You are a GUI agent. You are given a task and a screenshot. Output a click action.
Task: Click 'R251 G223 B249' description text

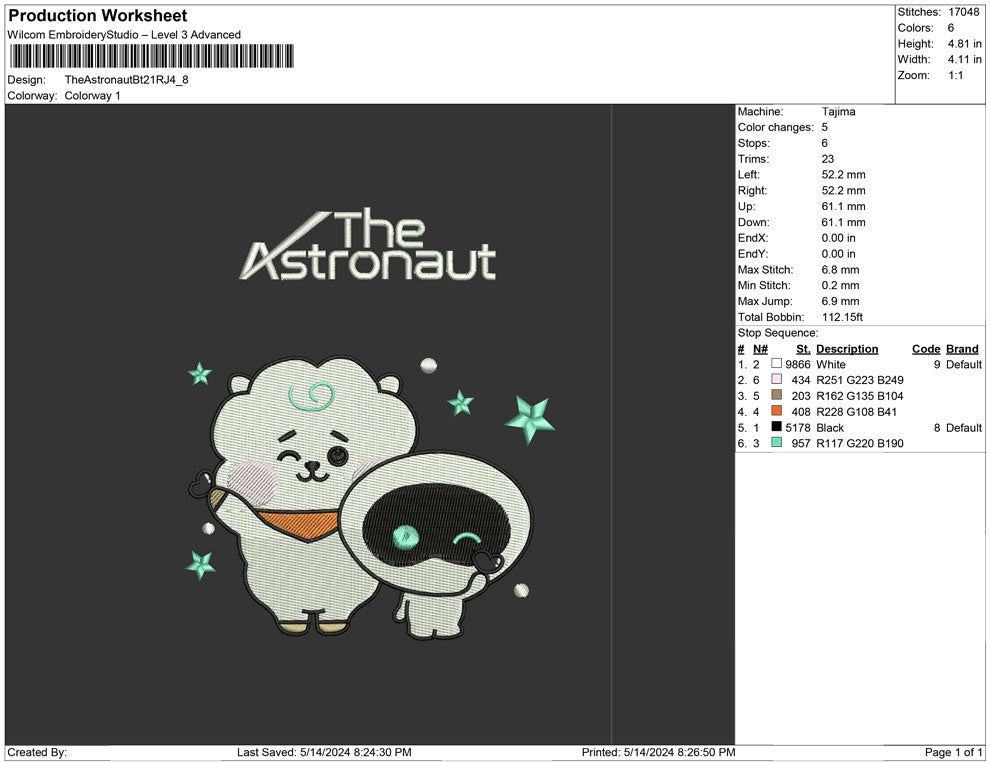pyautogui.click(x=859, y=380)
